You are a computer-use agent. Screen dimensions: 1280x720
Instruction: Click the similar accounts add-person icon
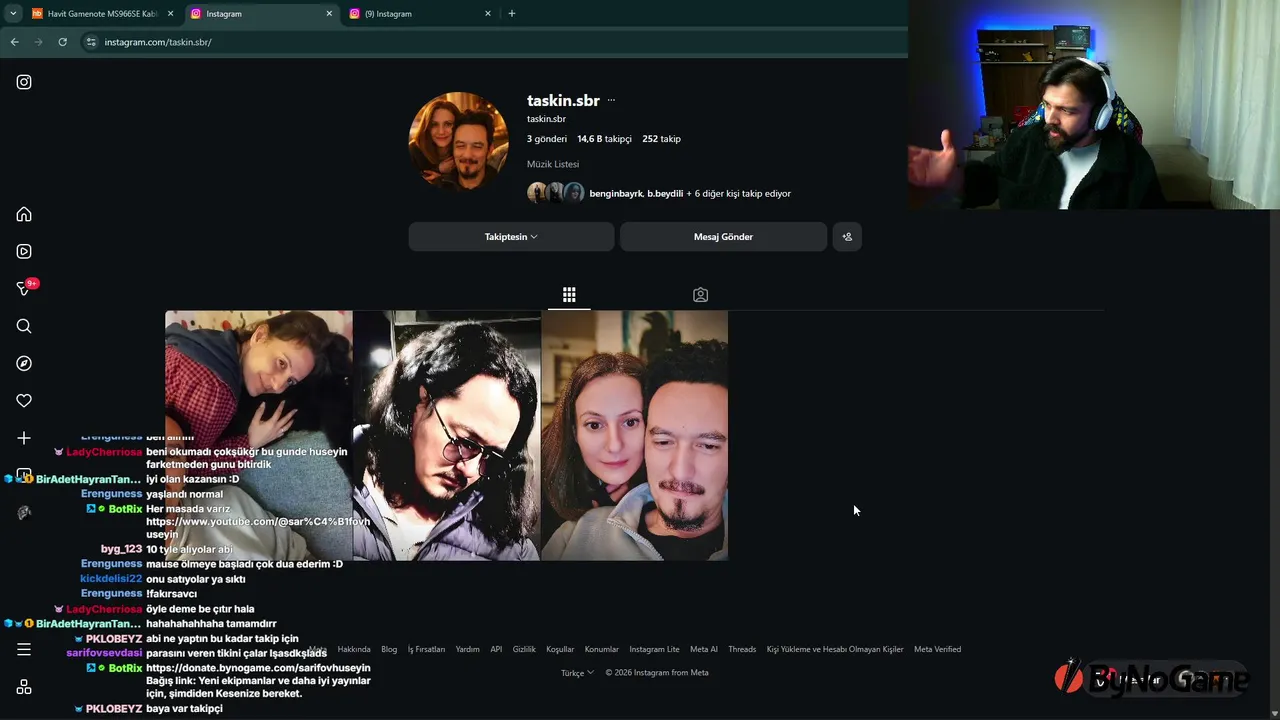tap(847, 237)
